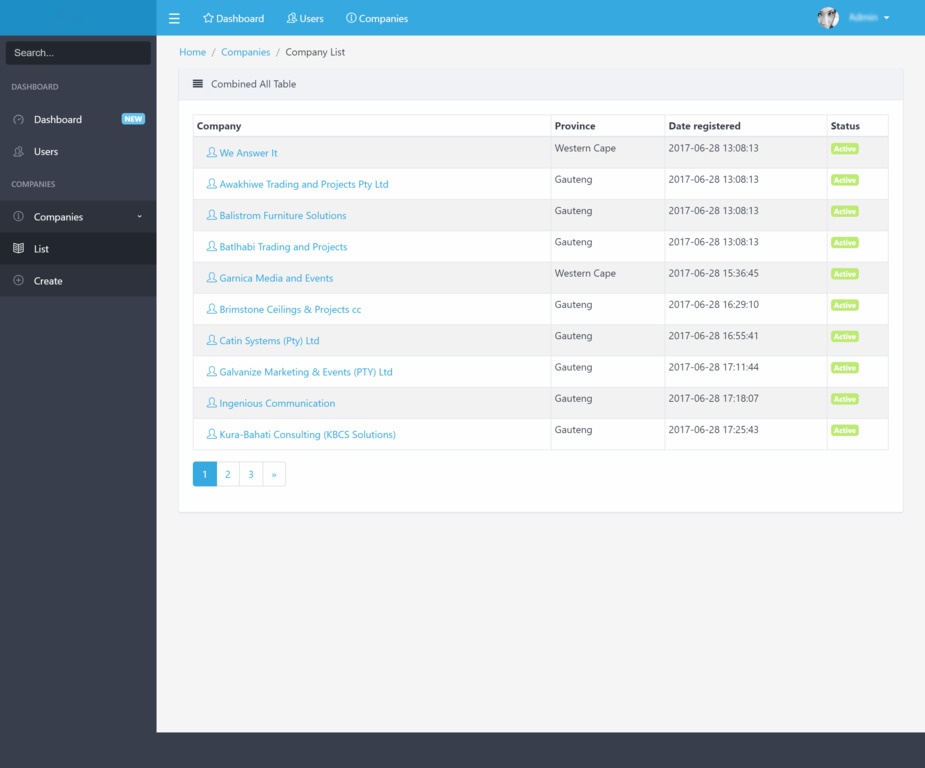The width and height of the screenshot is (925, 768).
Task: Click the user icon next to Galvanize Marketing
Action: coord(211,371)
